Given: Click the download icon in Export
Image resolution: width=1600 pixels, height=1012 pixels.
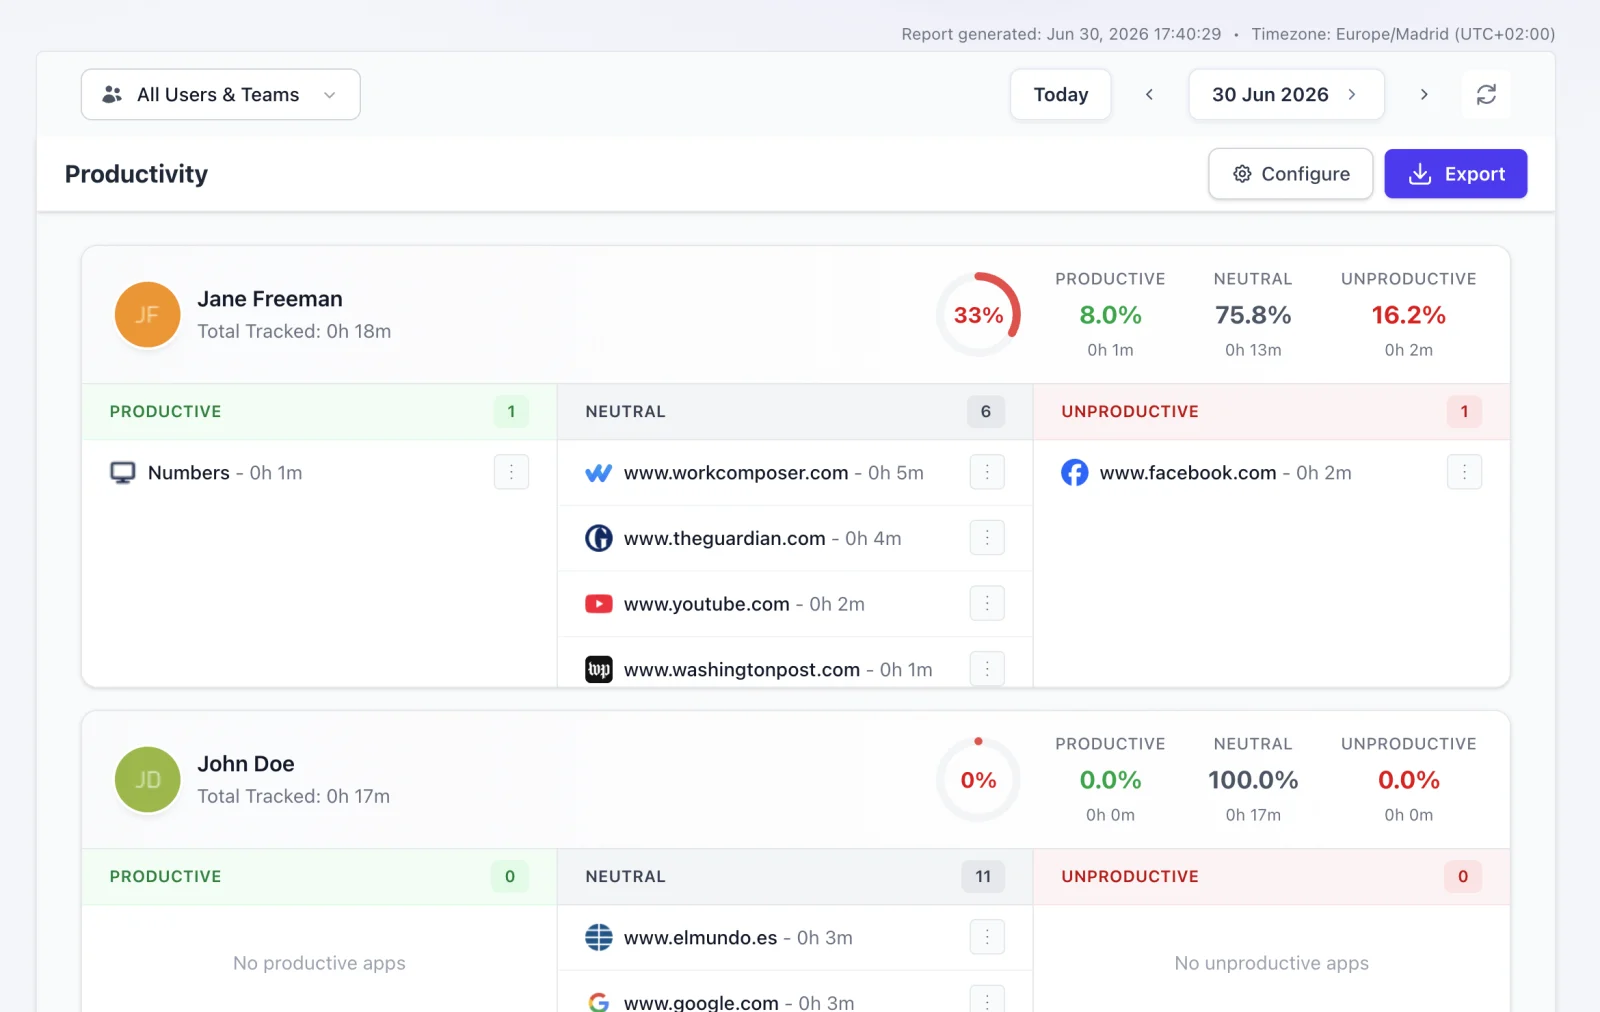Looking at the screenshot, I should [1419, 174].
